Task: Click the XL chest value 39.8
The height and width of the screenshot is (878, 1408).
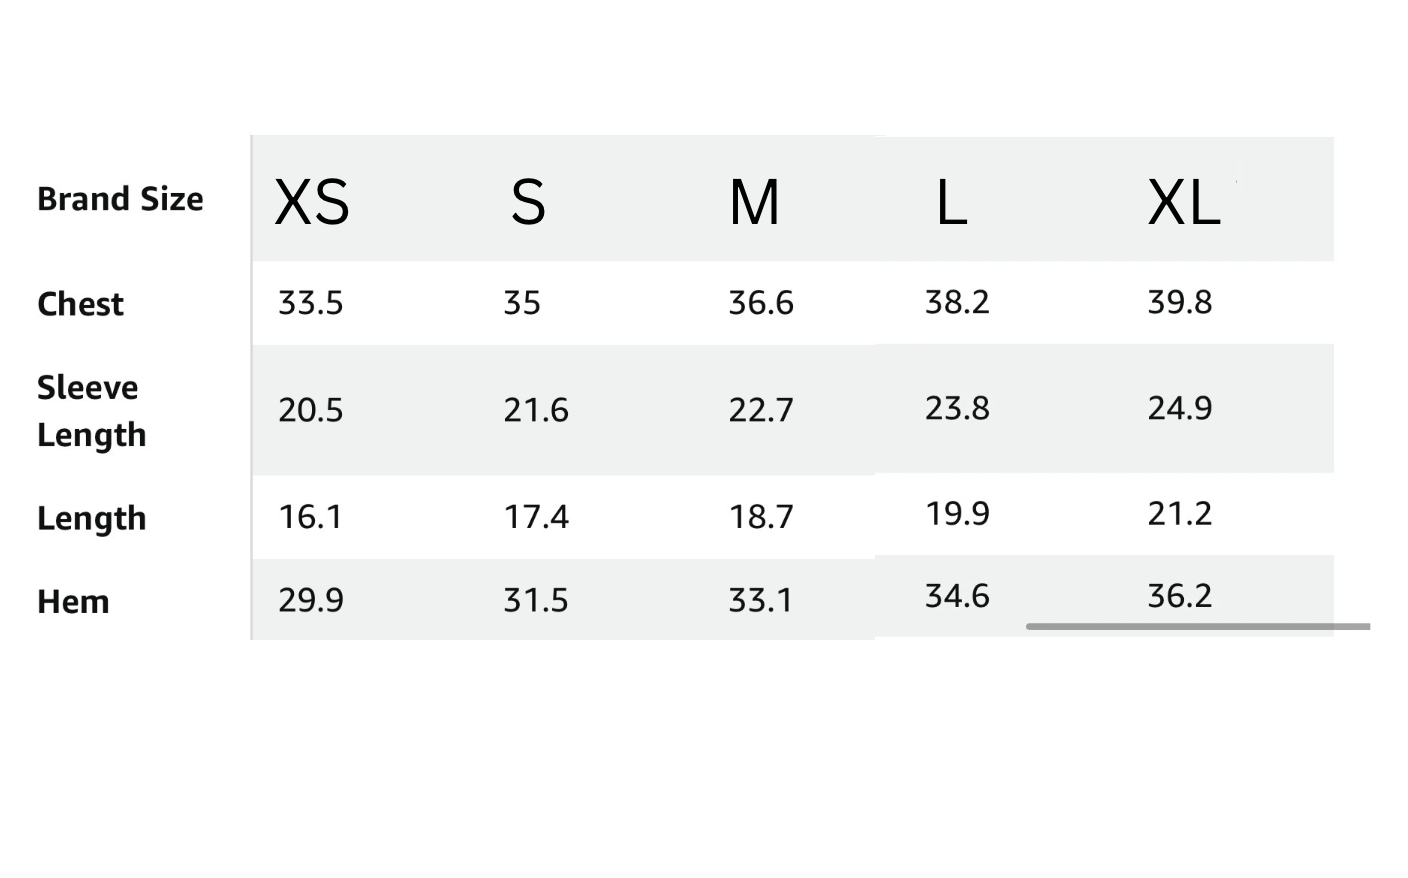Action: pyautogui.click(x=1180, y=302)
